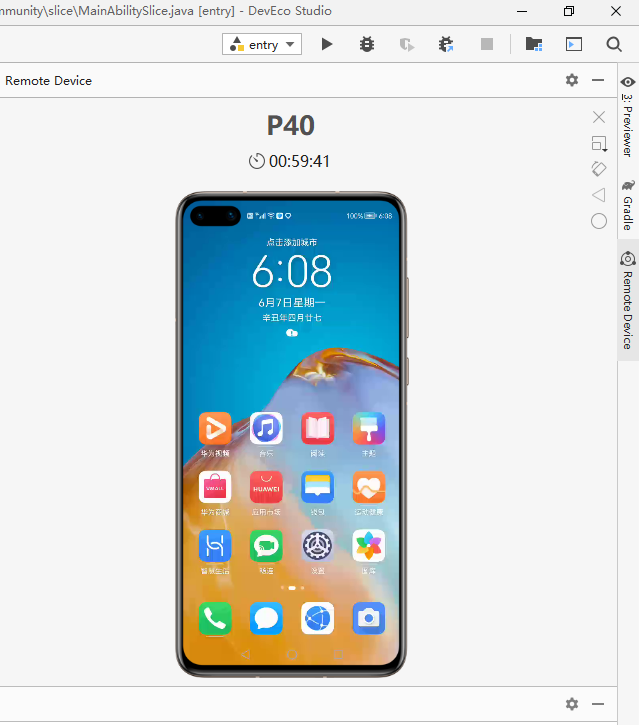Tap the add city weather text
The width and height of the screenshot is (639, 725).
pos(292,242)
